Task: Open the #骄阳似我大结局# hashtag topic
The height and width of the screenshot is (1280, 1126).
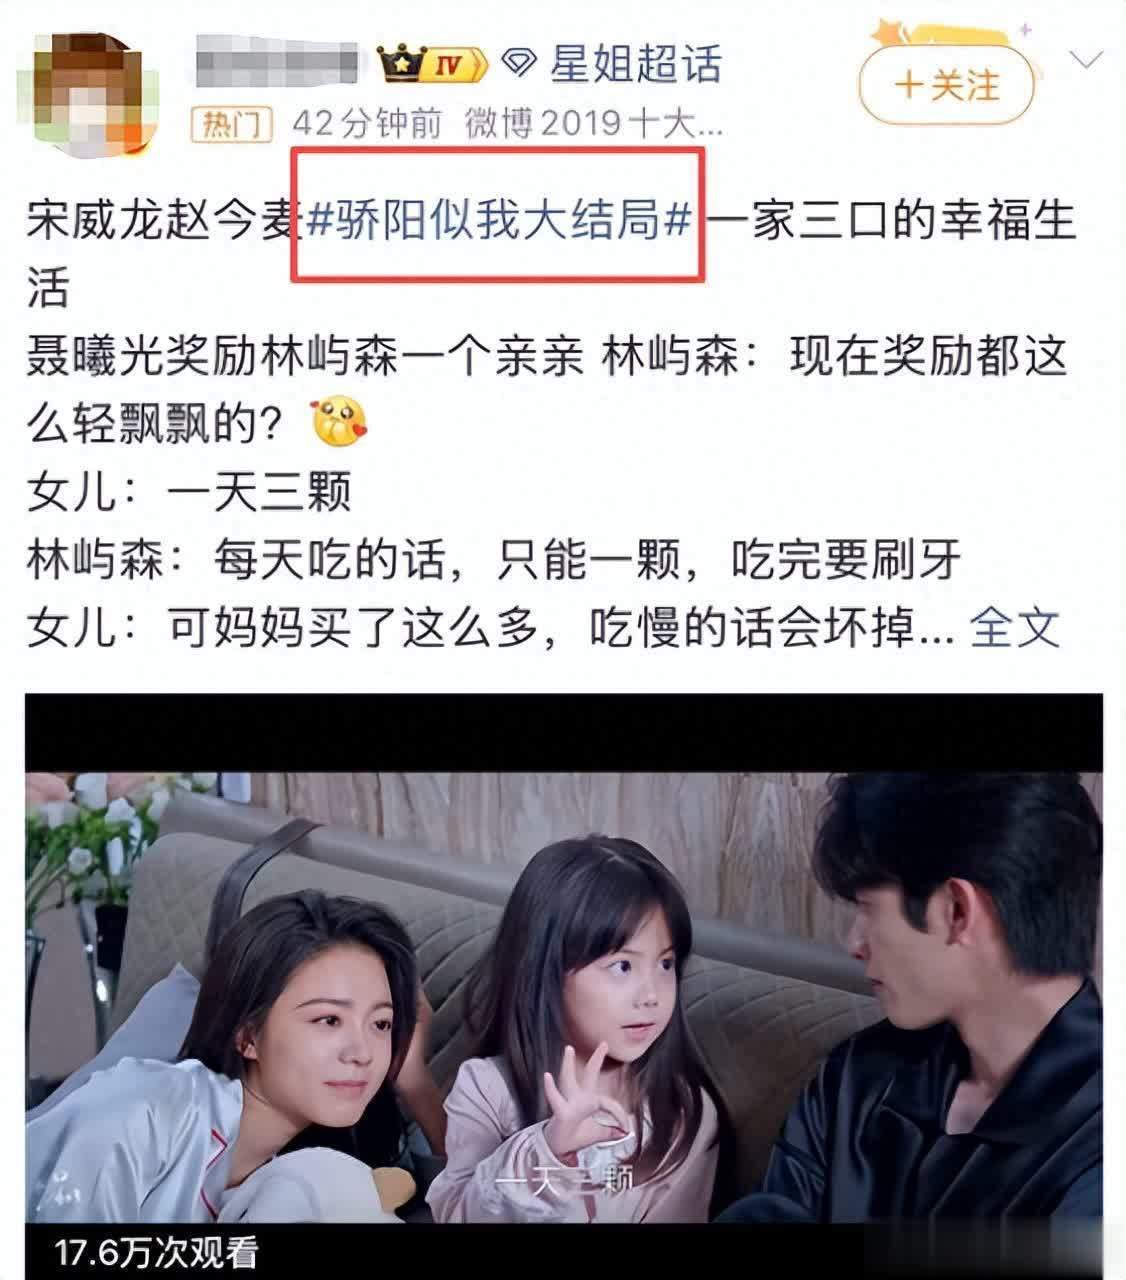Action: coord(499,219)
